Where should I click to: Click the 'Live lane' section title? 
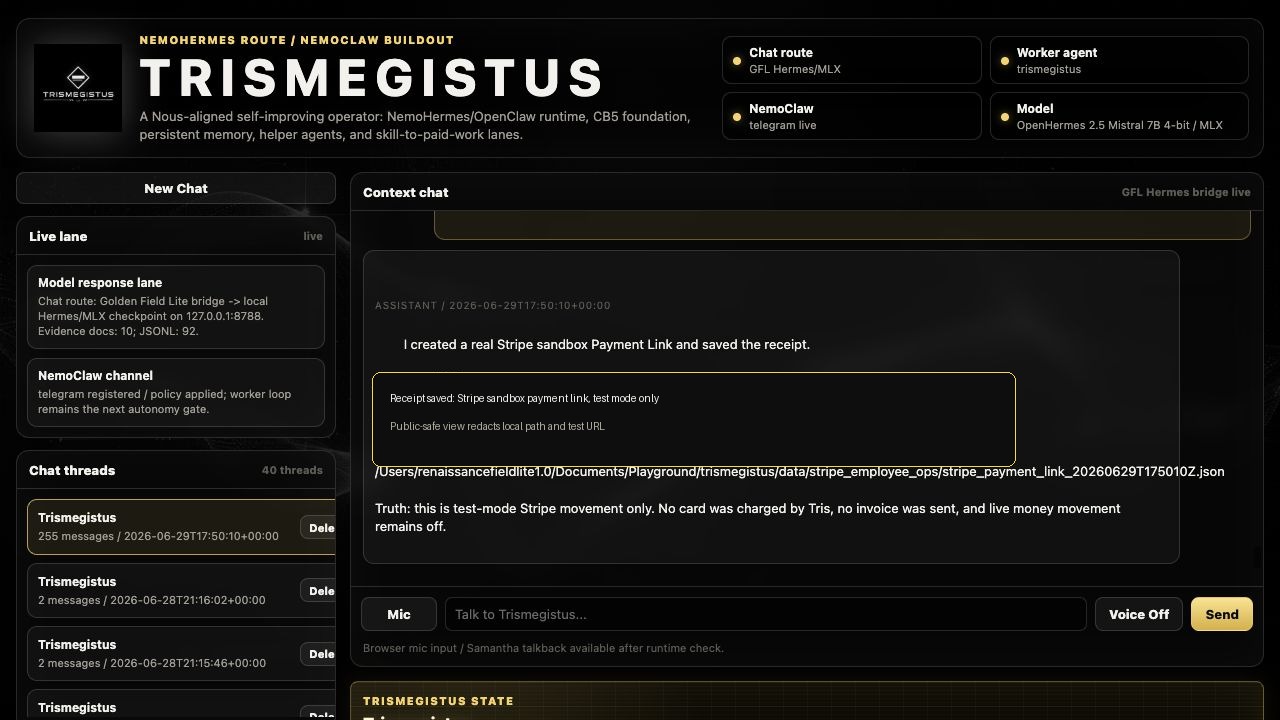[x=58, y=236]
